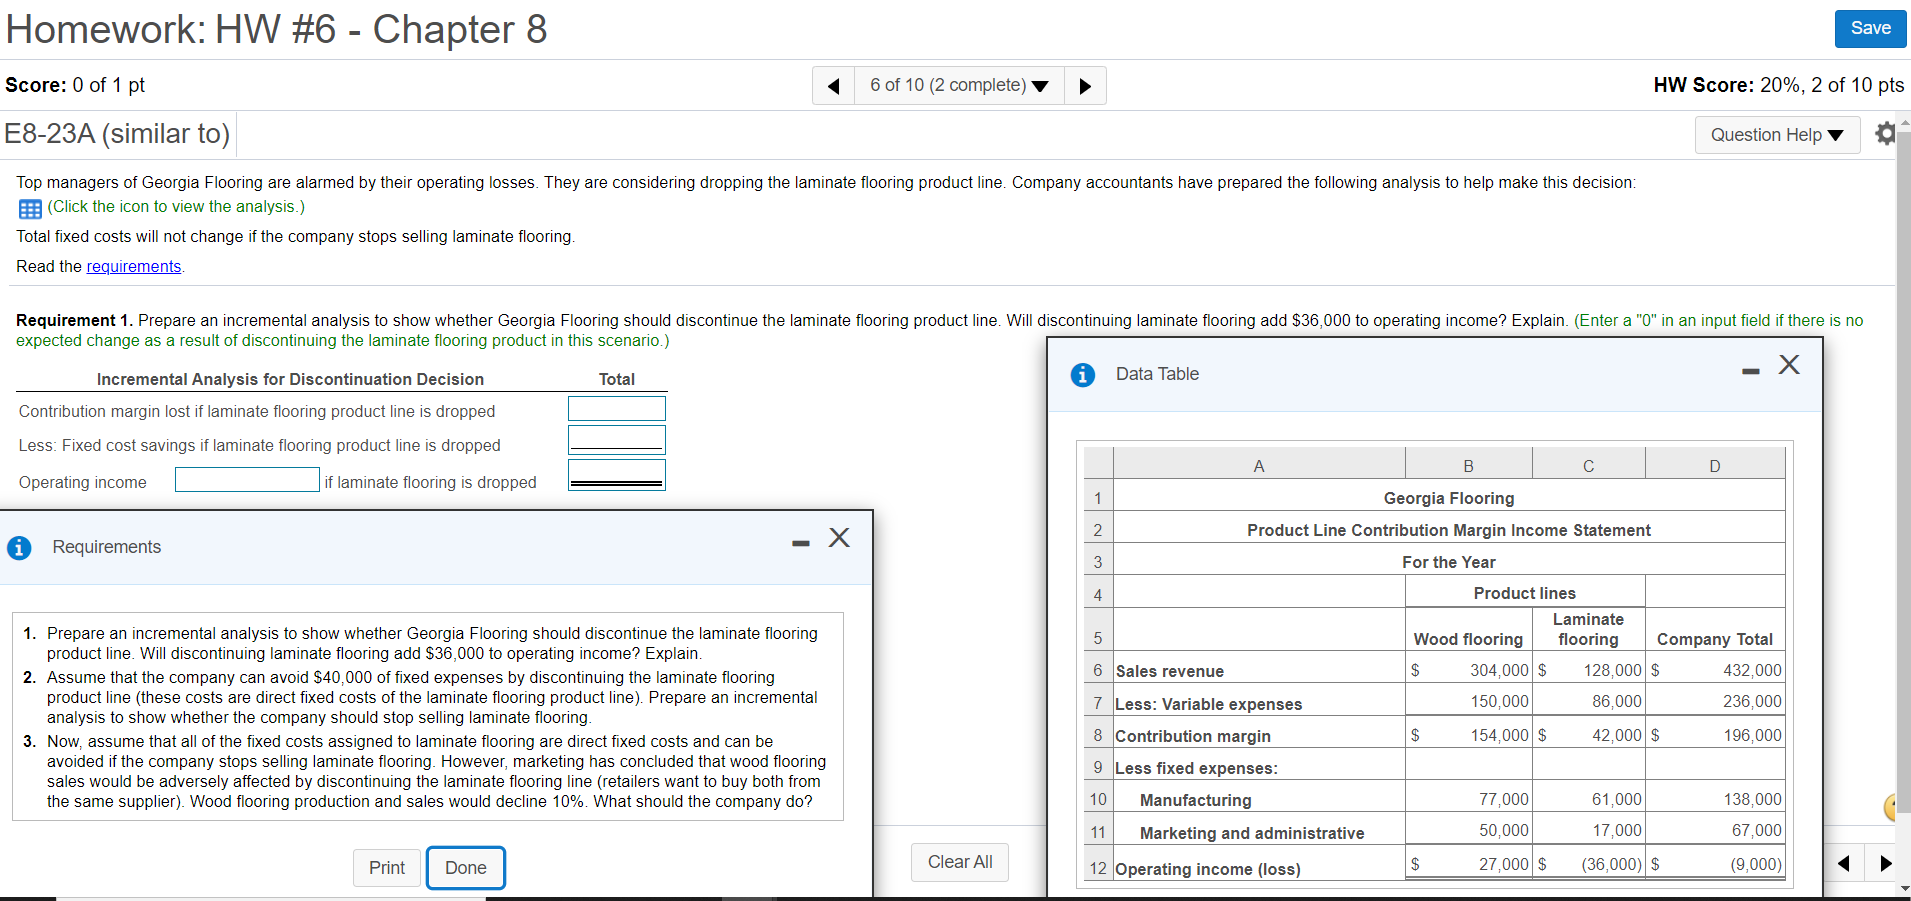Click the fixed cost savings input field
Image resolution: width=1911 pixels, height=901 pixels.
(616, 440)
